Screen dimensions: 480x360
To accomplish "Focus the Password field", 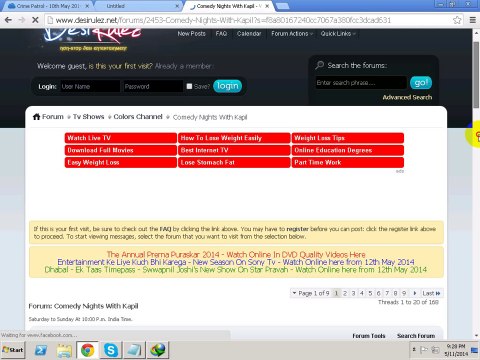I will coord(153,86).
